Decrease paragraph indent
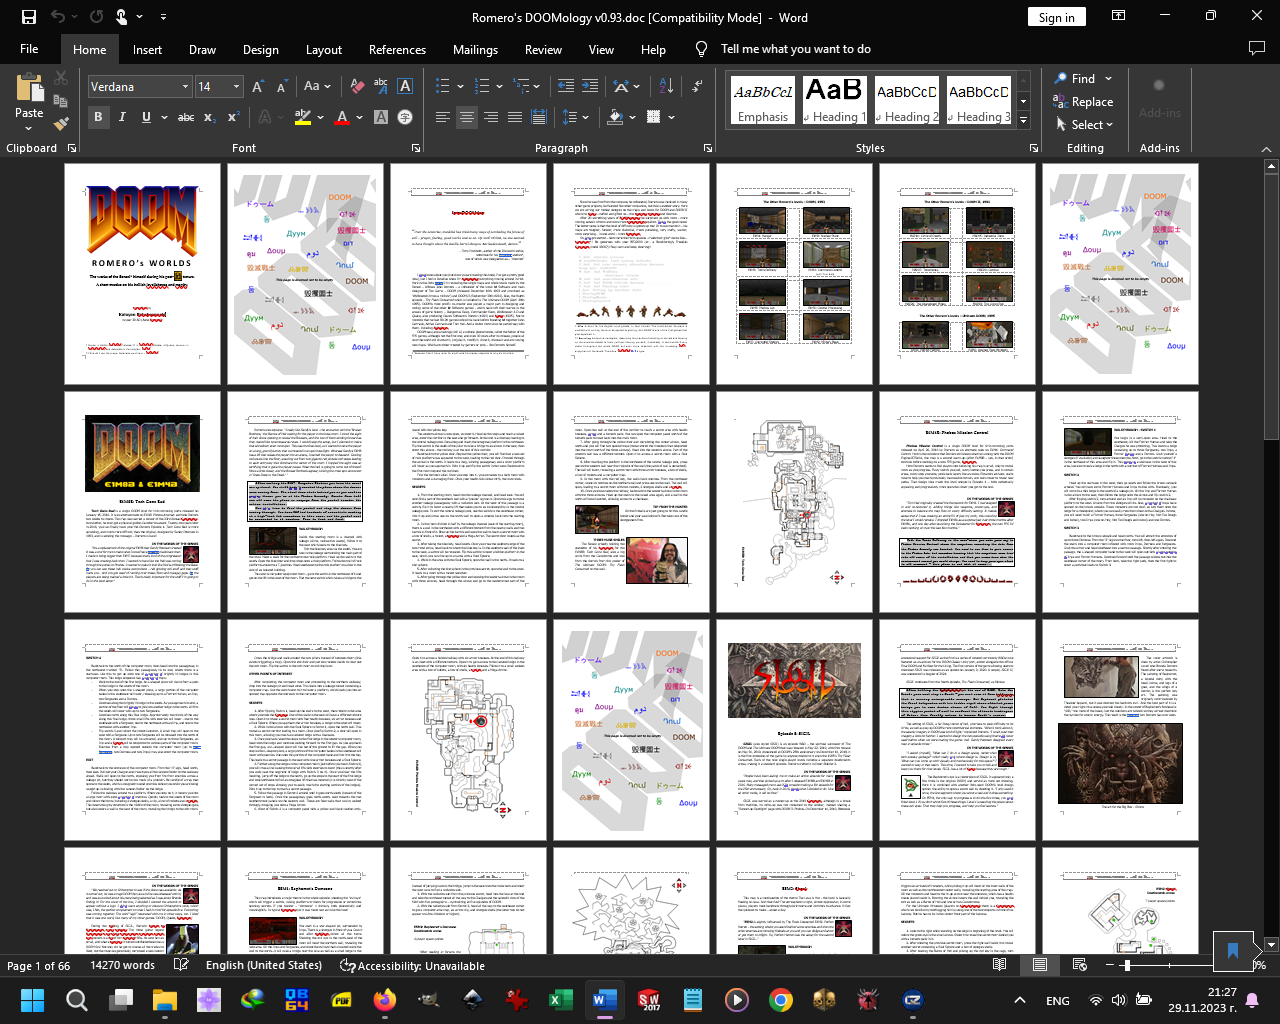The image size is (1280, 1024). tap(566, 87)
